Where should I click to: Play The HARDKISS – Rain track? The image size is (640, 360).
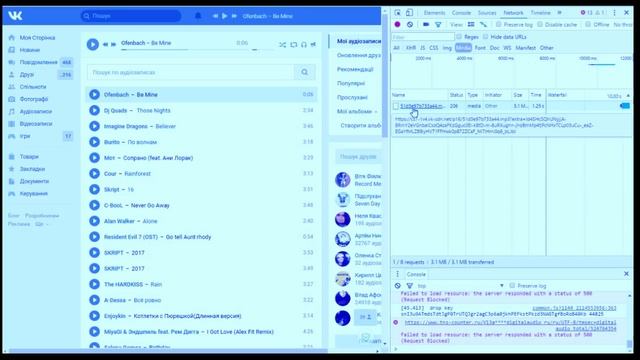tap(94, 284)
